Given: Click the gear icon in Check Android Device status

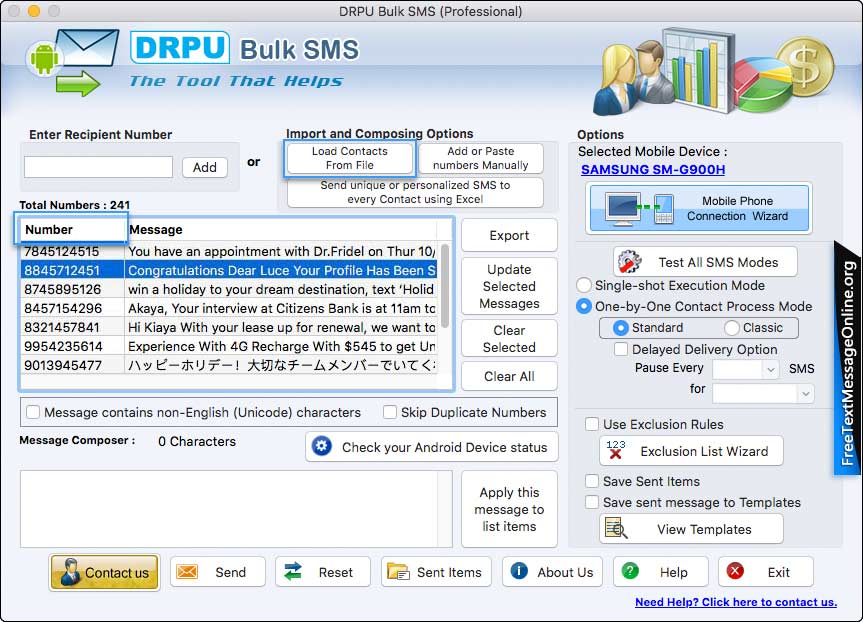Looking at the screenshot, I should pos(321,446).
